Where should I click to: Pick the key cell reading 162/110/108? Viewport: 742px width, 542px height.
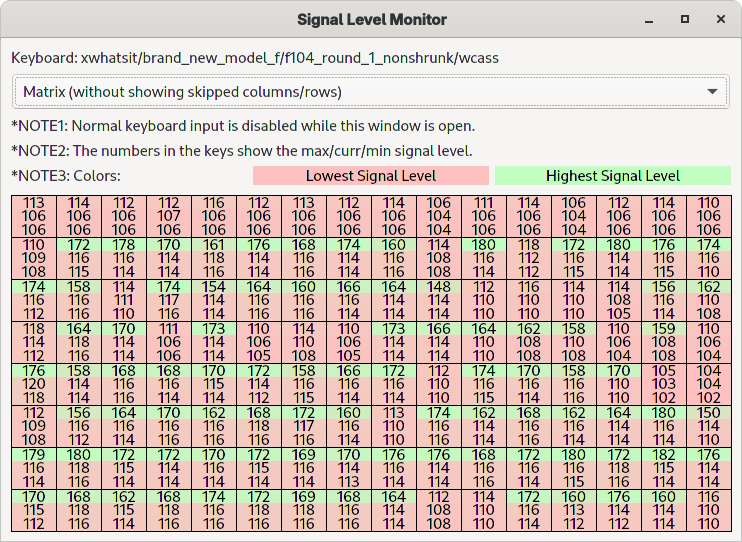click(x=709, y=301)
